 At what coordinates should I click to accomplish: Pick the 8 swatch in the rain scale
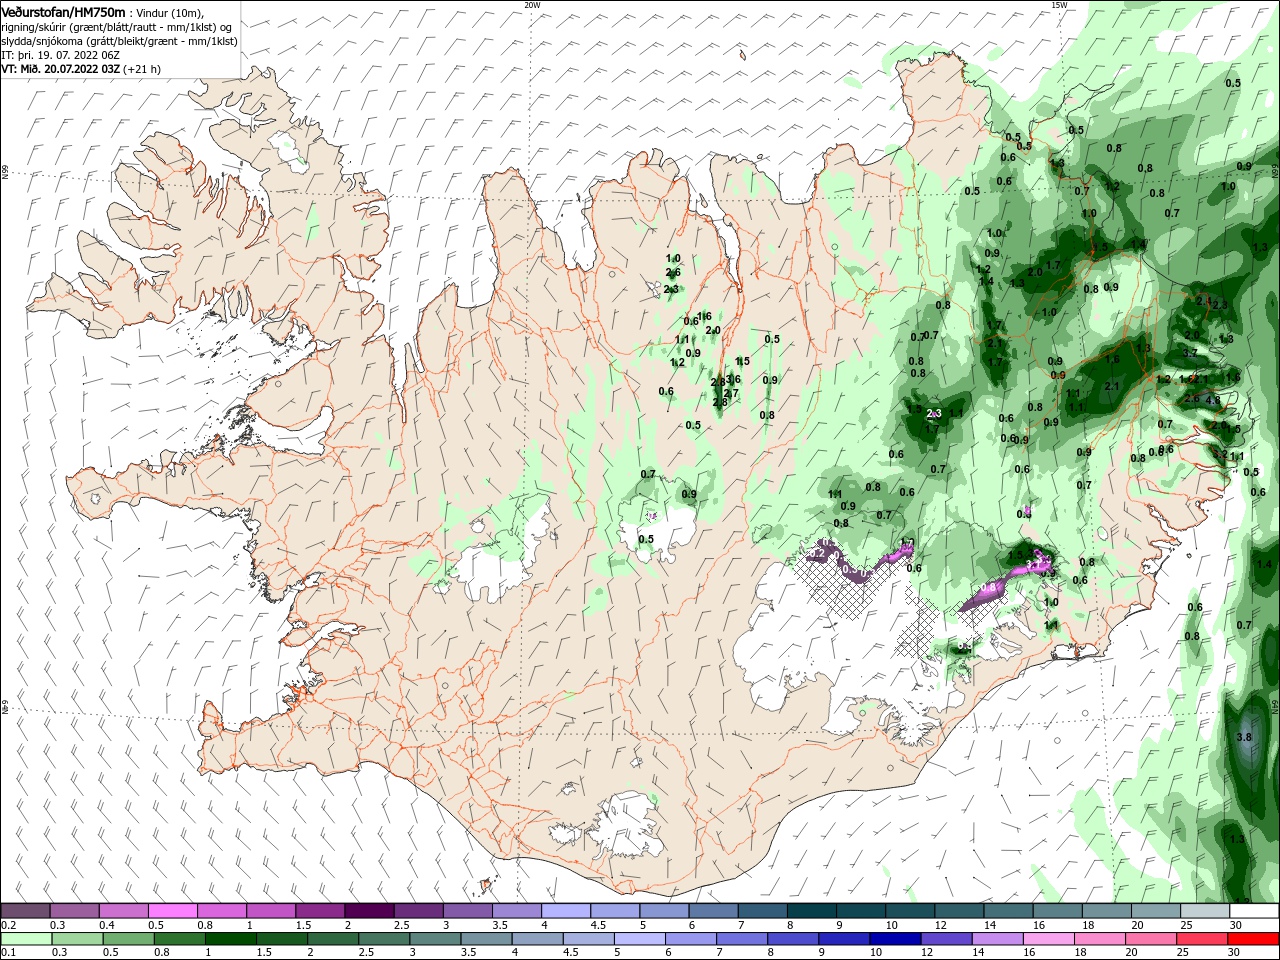793,939
